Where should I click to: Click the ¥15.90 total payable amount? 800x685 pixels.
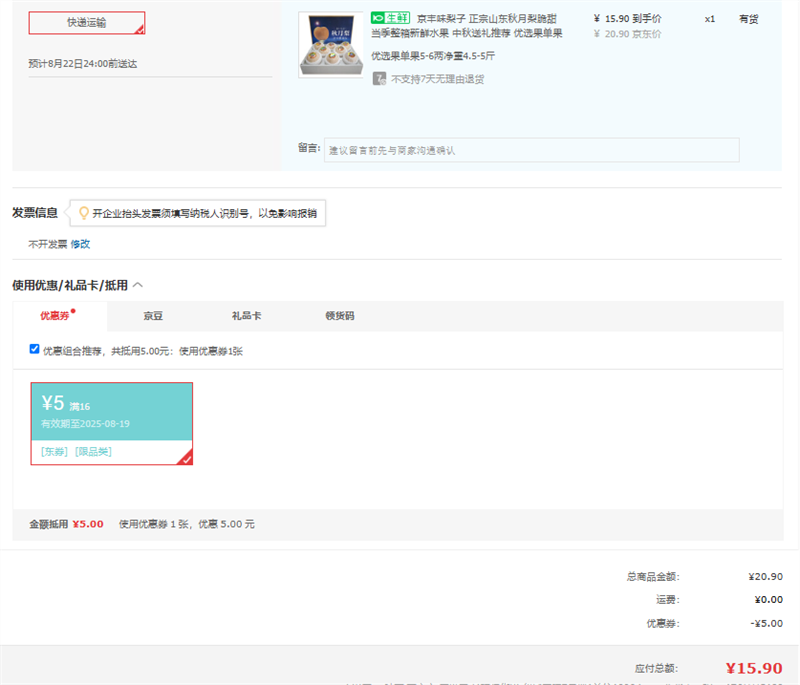[x=753, y=668]
